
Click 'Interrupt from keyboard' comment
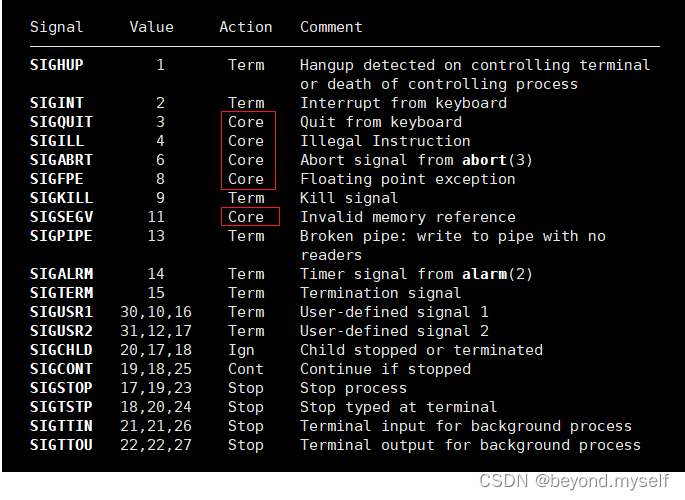click(403, 103)
